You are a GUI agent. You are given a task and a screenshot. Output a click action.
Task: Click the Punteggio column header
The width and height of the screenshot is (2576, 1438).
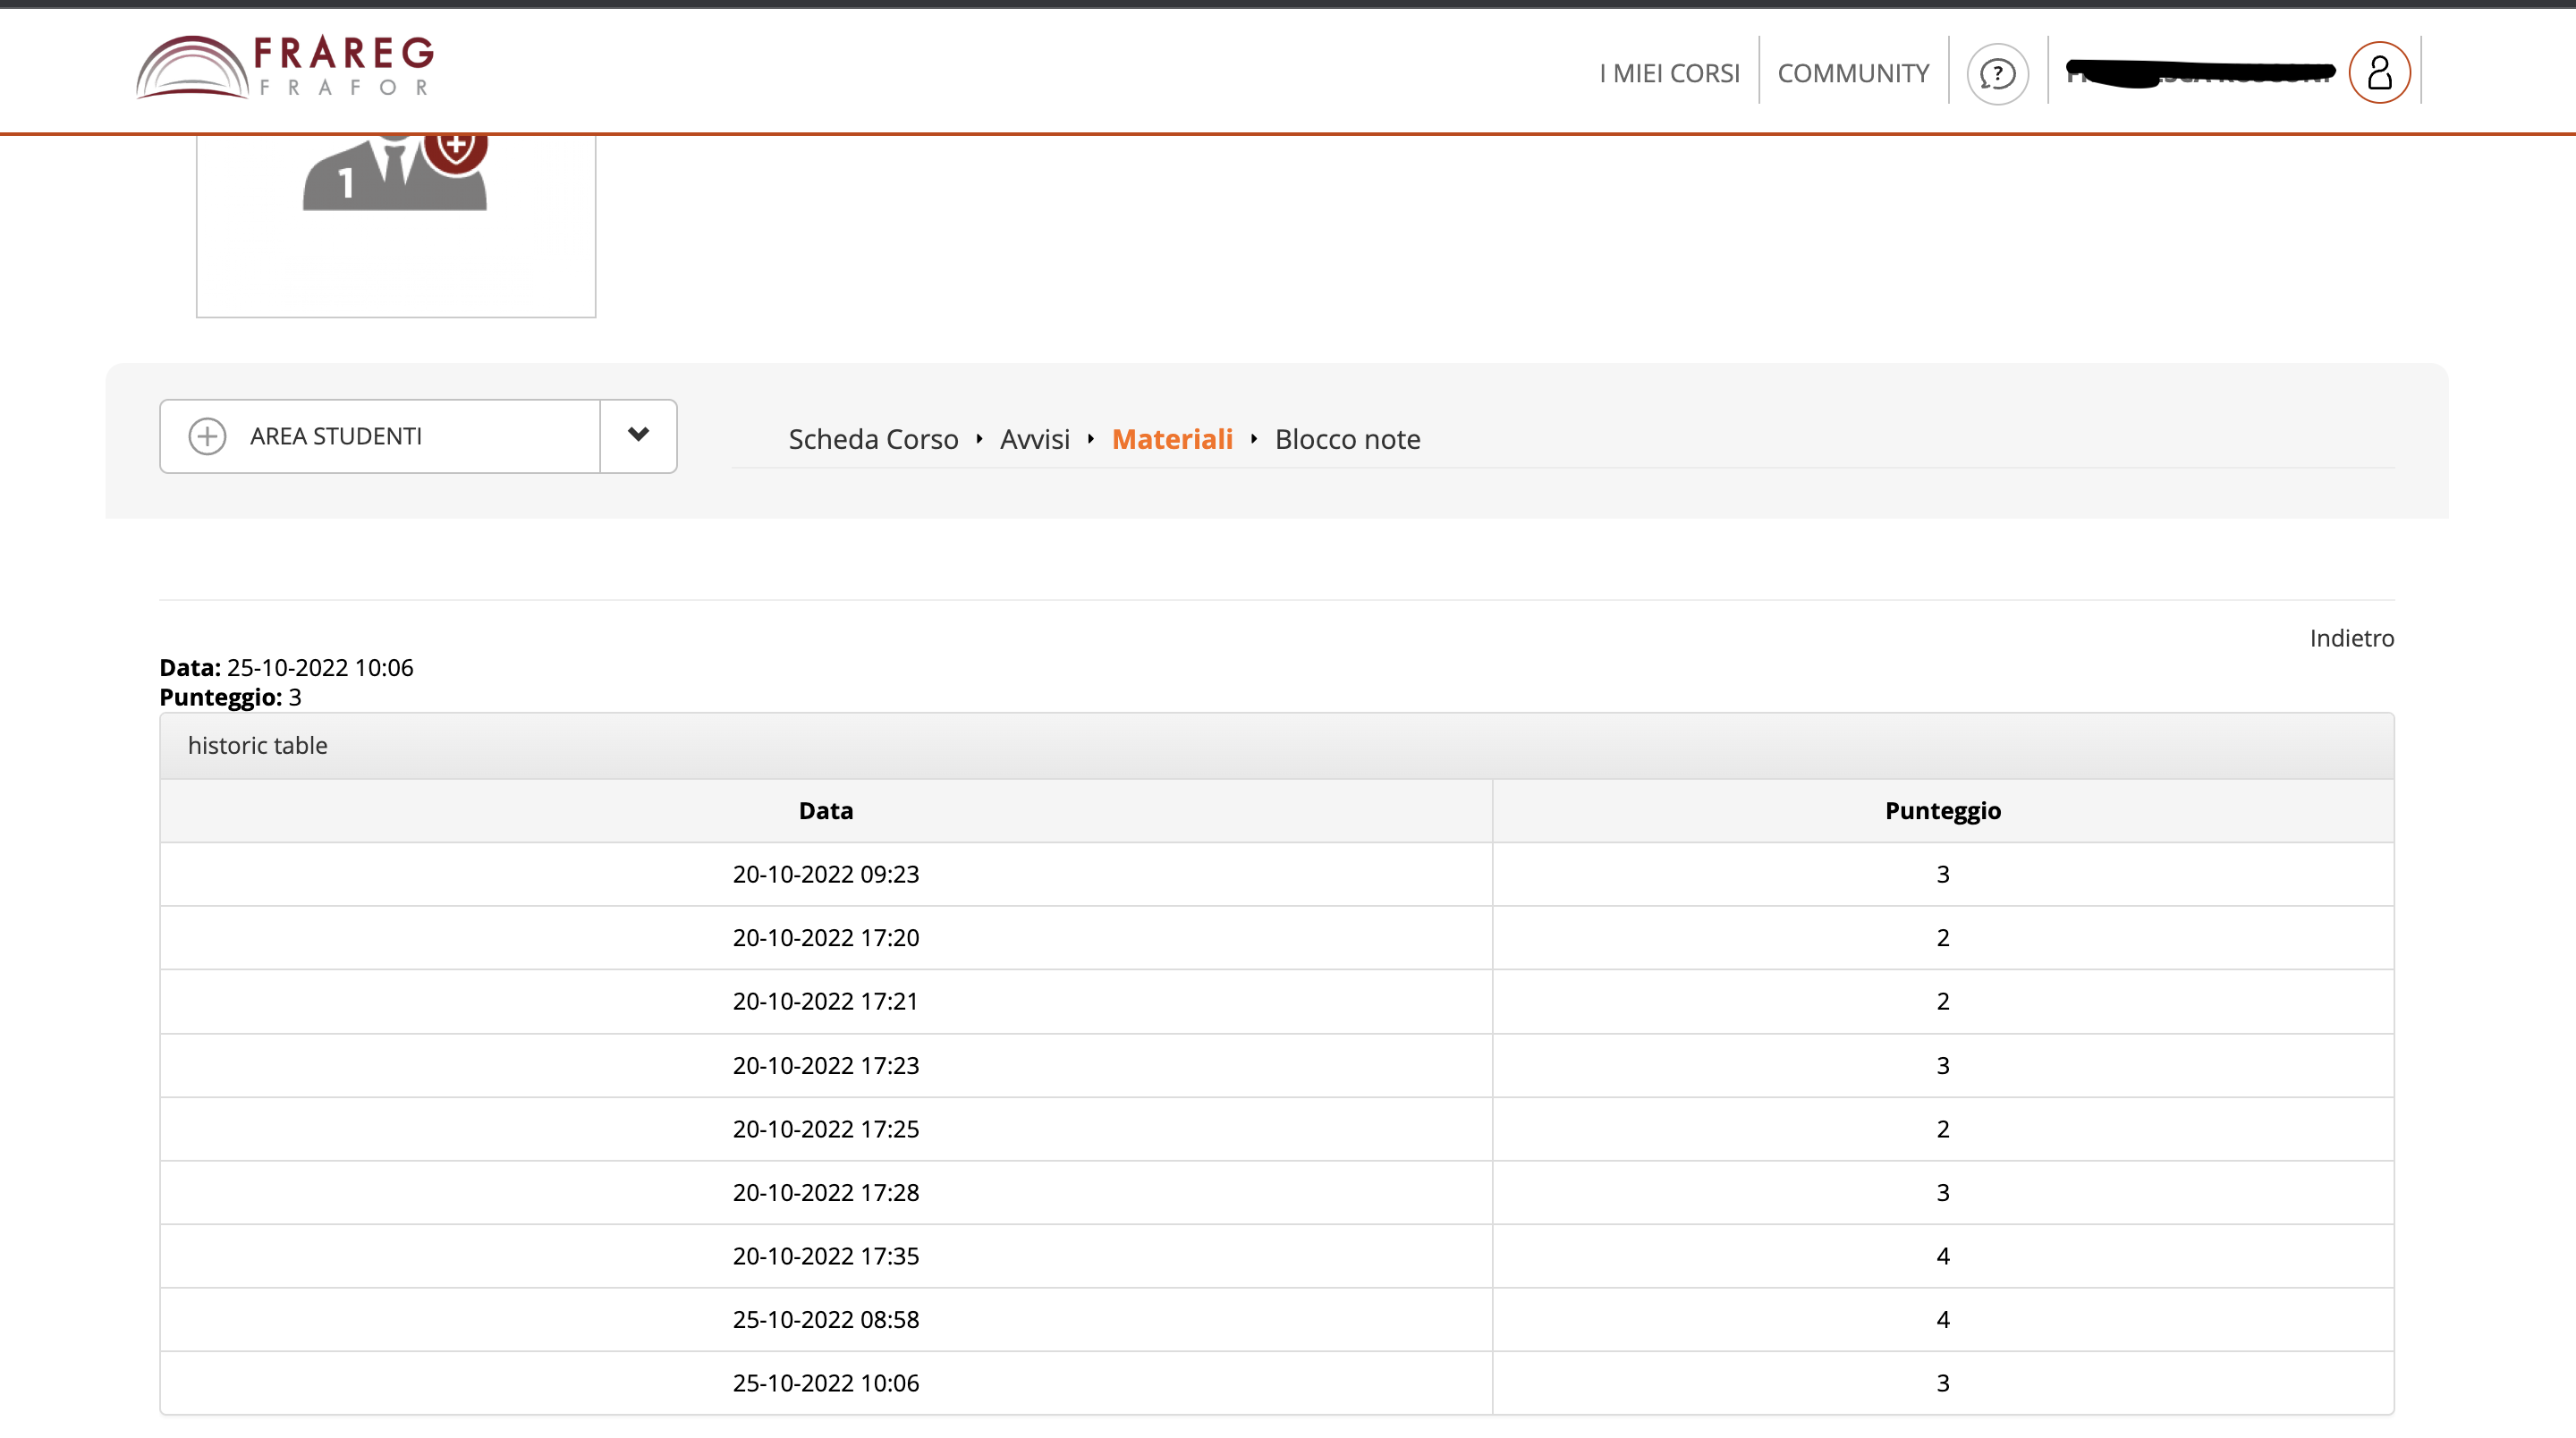click(1942, 811)
